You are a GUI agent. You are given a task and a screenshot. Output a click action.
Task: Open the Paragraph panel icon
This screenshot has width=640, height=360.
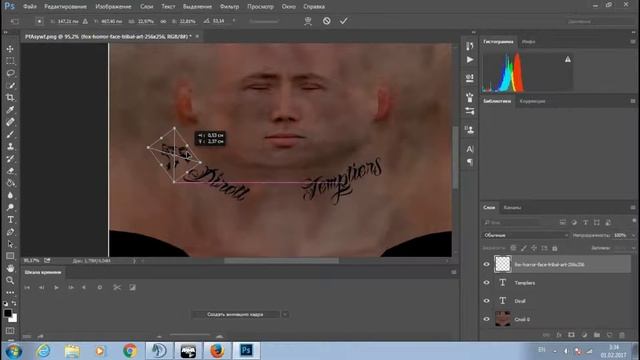[470, 162]
